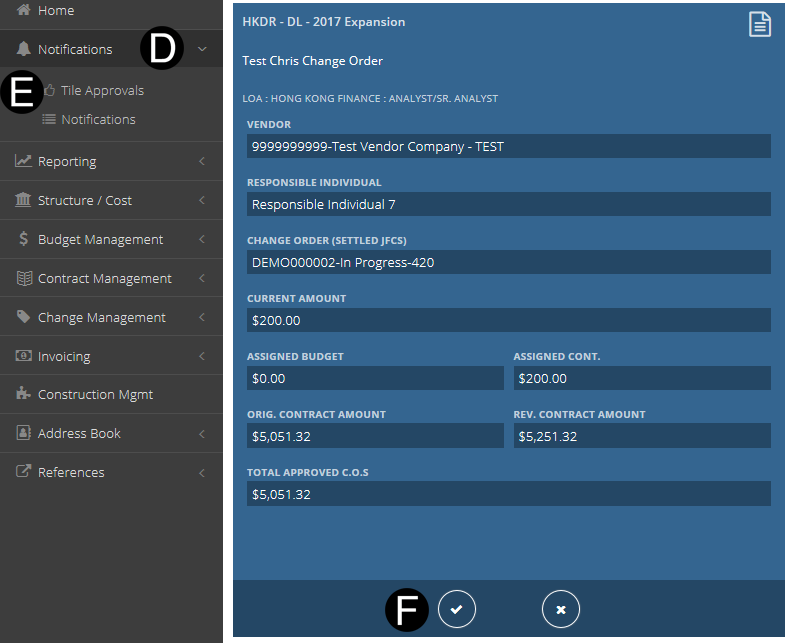Screen dimensions: 789x643
Task: Open the Structure / Cost menu
Action: pos(85,200)
